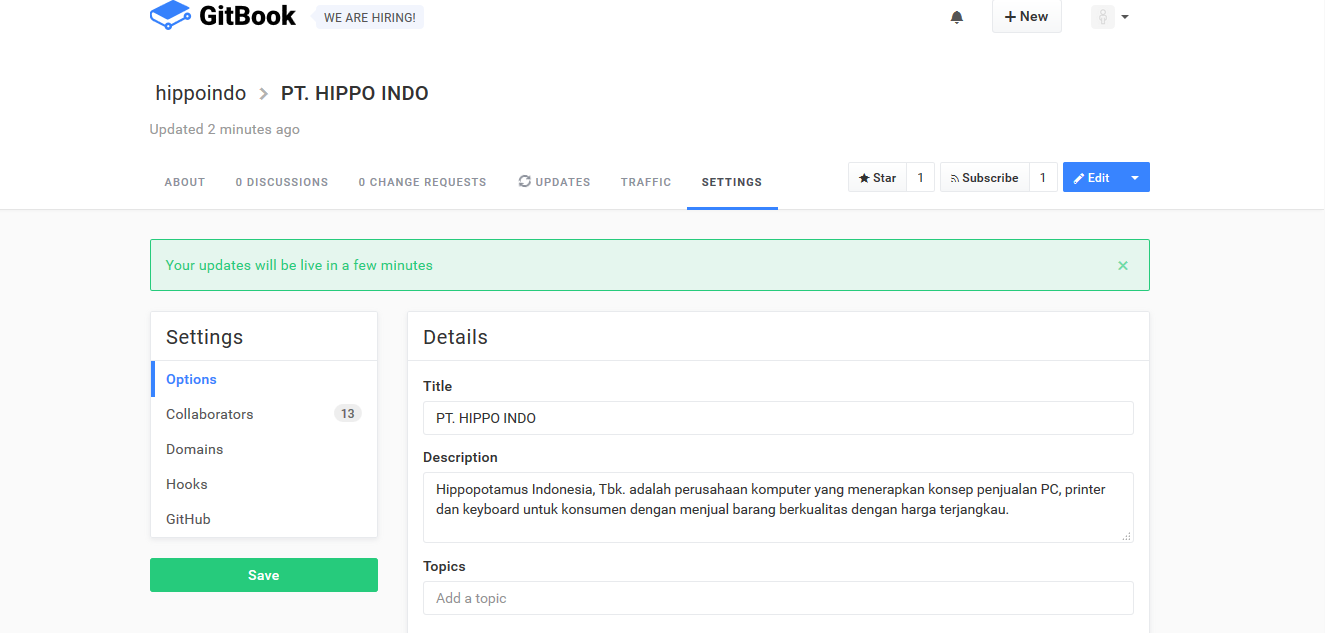
Task: Go to the Change Requests tab
Action: click(x=422, y=182)
